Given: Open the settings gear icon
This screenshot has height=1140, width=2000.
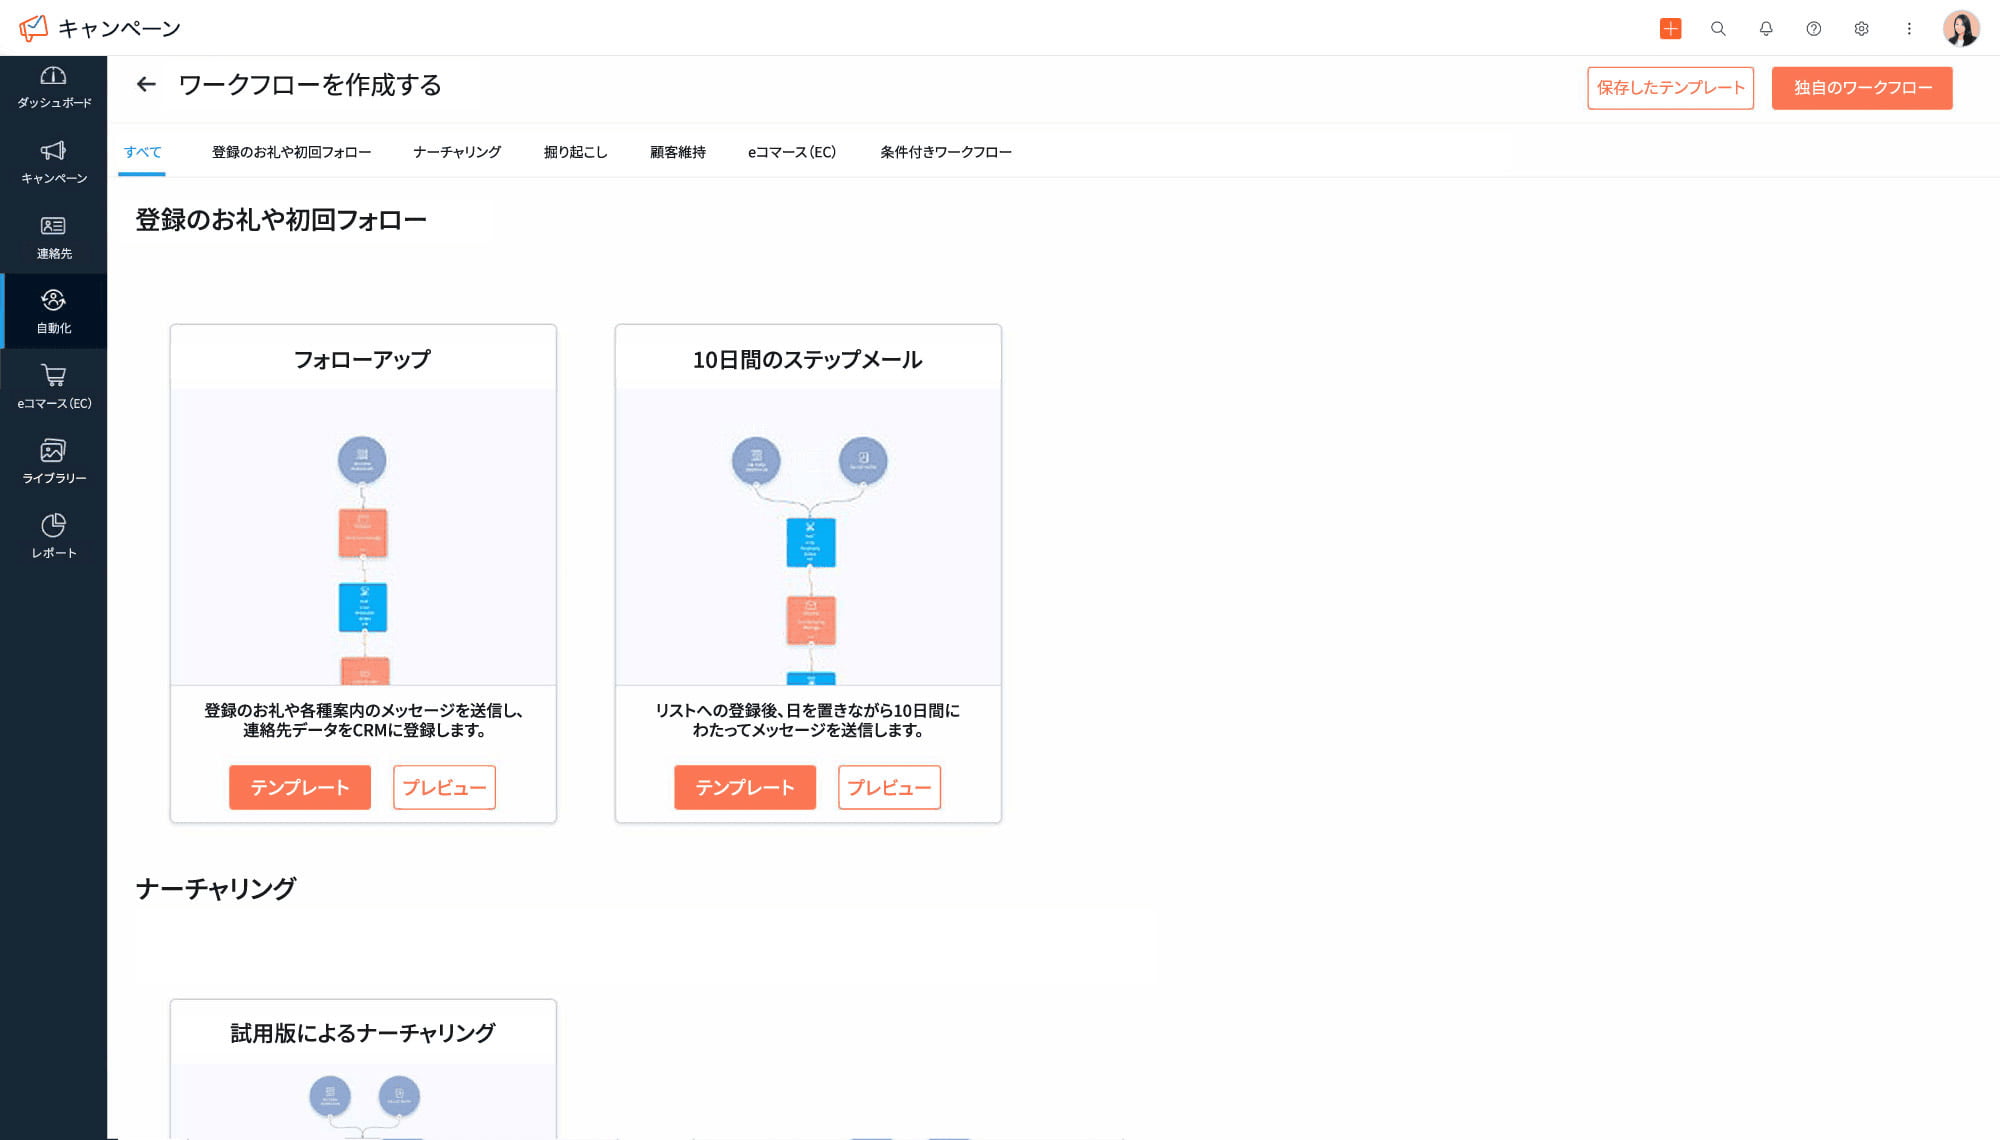Looking at the screenshot, I should pyautogui.click(x=1861, y=29).
